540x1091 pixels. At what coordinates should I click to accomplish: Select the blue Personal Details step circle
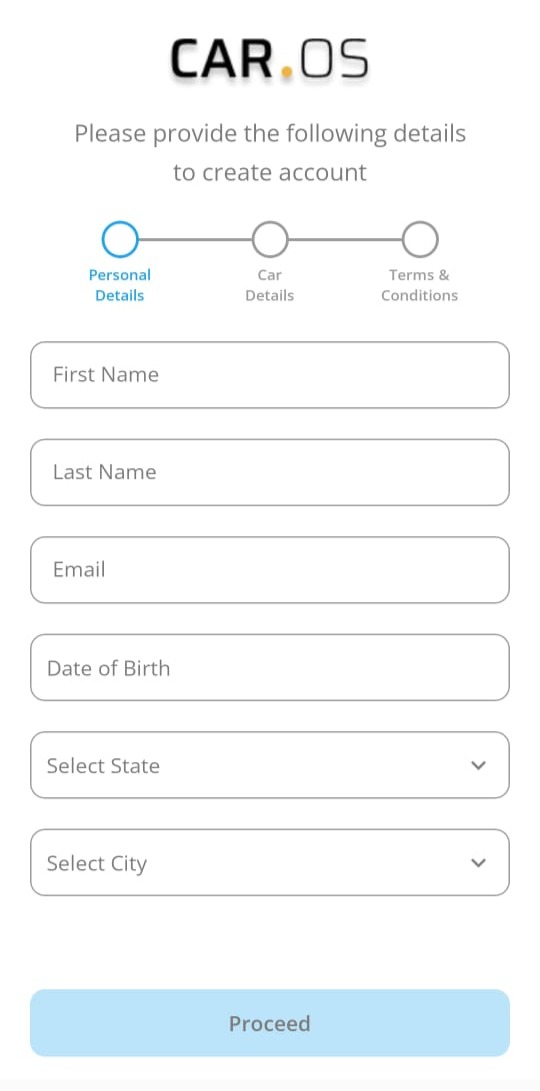(x=120, y=239)
